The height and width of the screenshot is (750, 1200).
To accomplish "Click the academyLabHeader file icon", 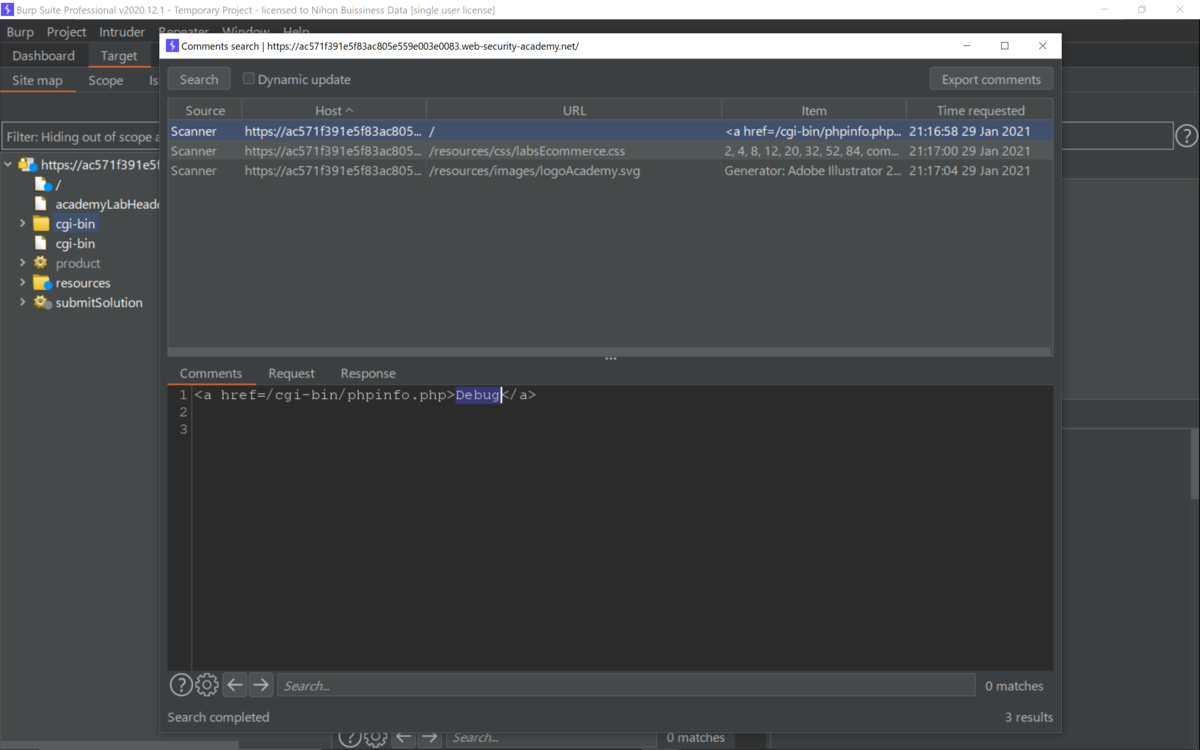I will coord(41,204).
